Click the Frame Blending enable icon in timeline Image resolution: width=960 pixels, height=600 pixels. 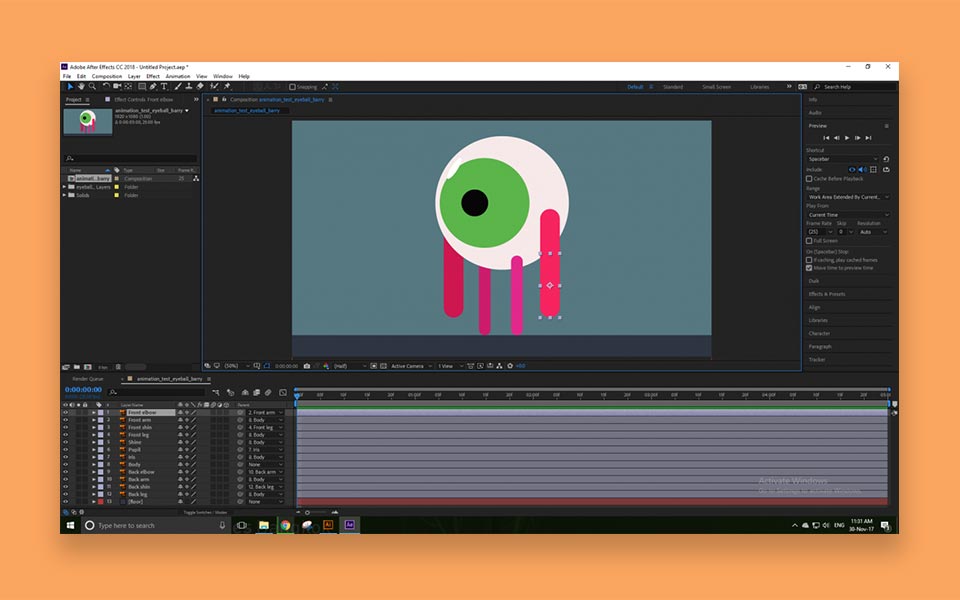pyautogui.click(x=257, y=392)
